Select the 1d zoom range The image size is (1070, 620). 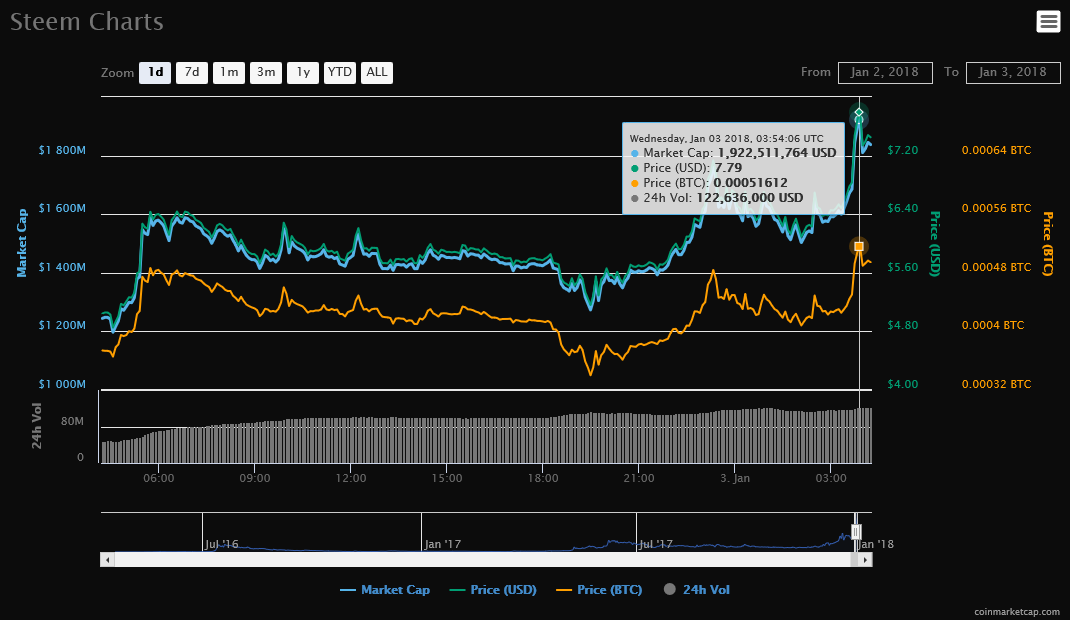tap(155, 72)
